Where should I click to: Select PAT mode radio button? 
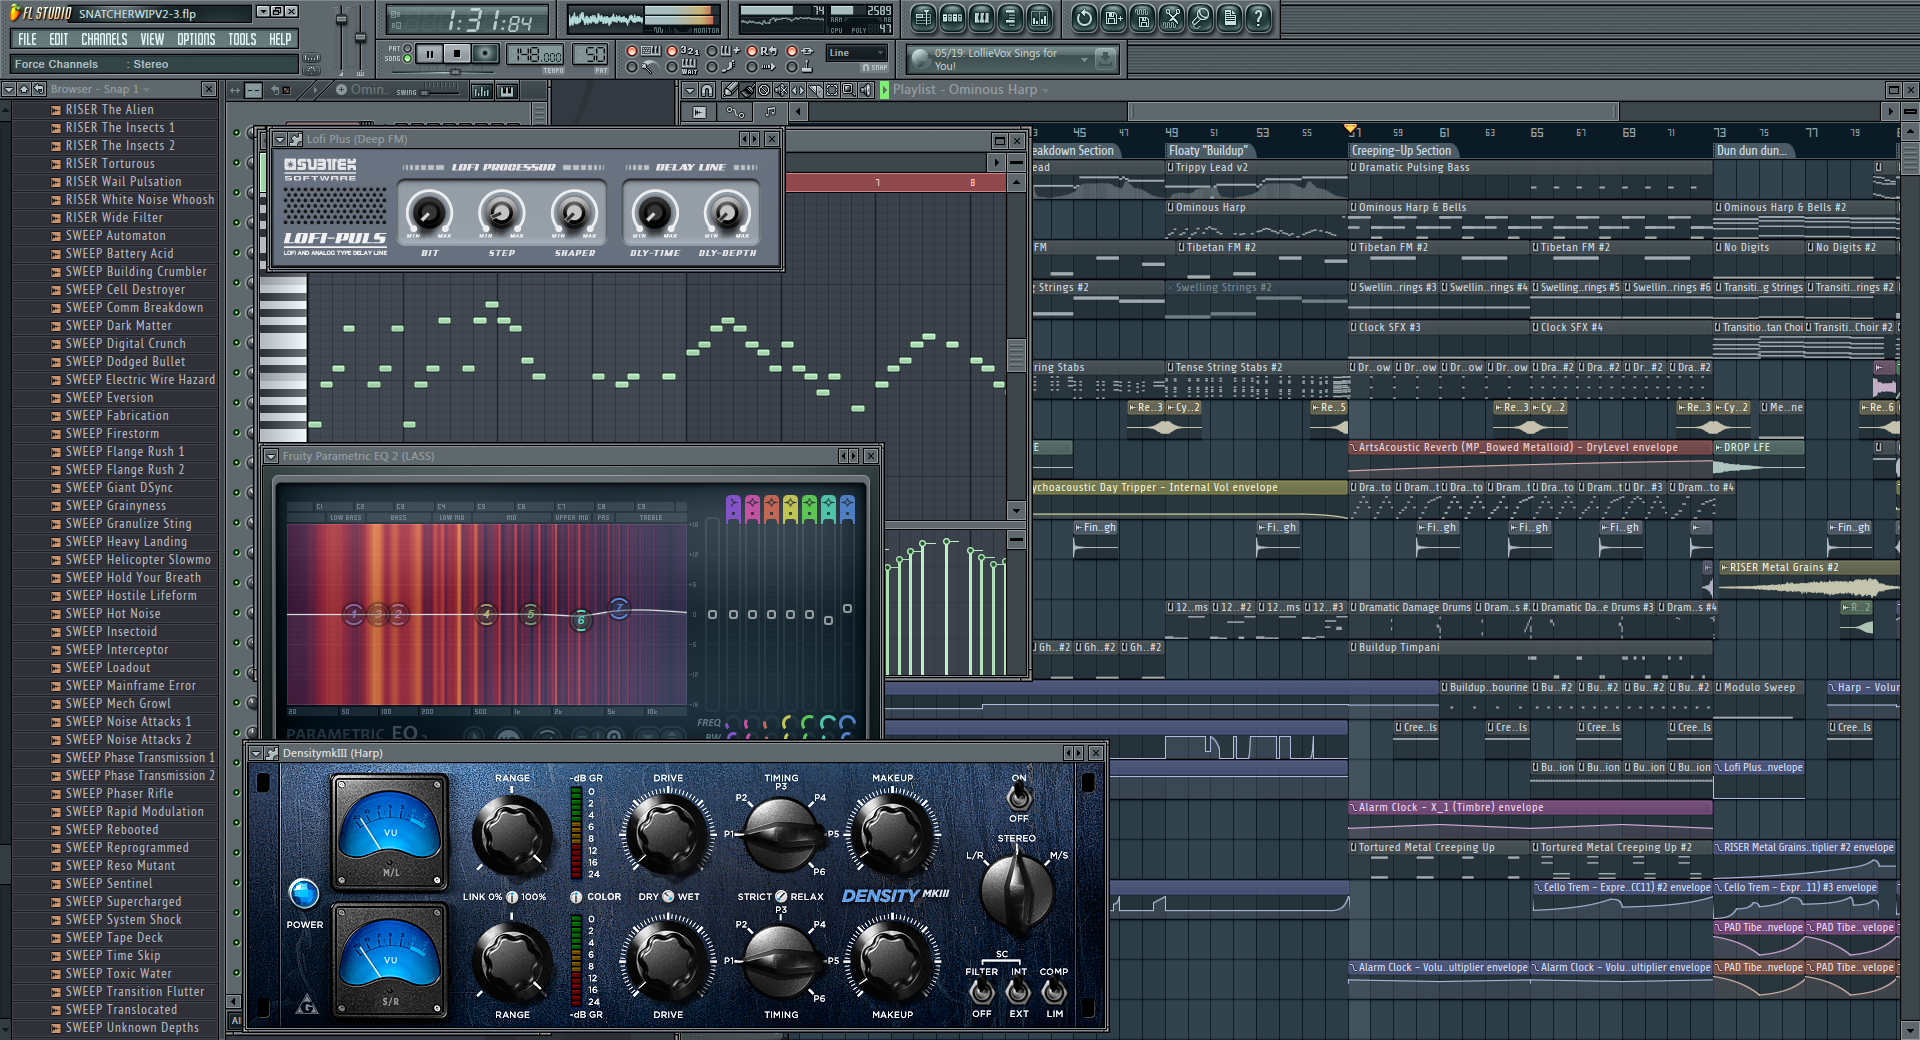(x=408, y=48)
